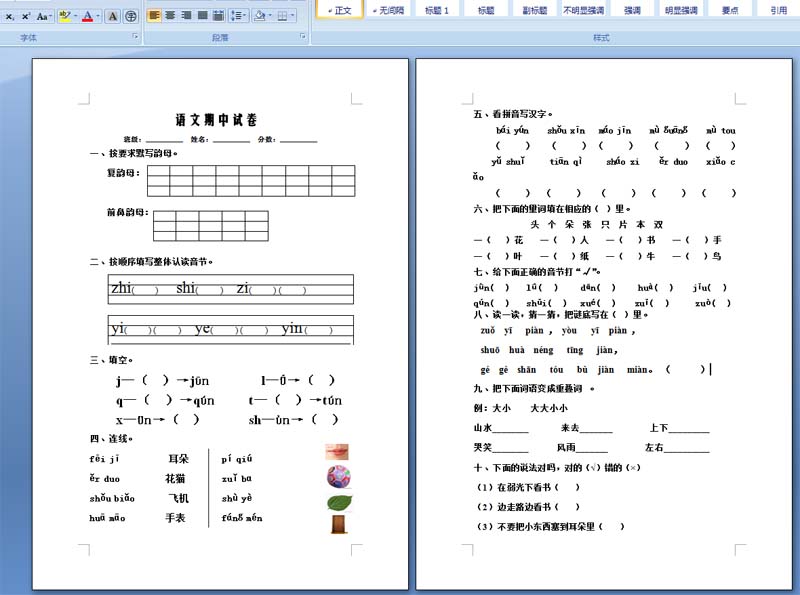
Task: Click the word 耳朵 in the matching exercise
Action: [x=179, y=459]
